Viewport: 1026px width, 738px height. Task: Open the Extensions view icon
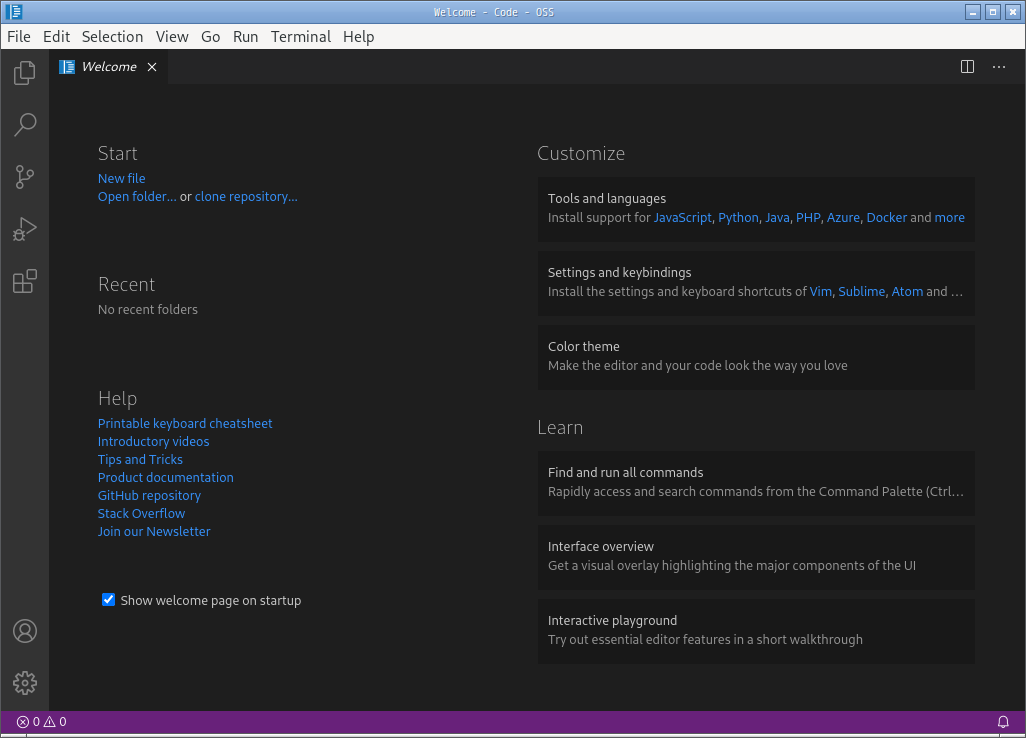(24, 281)
